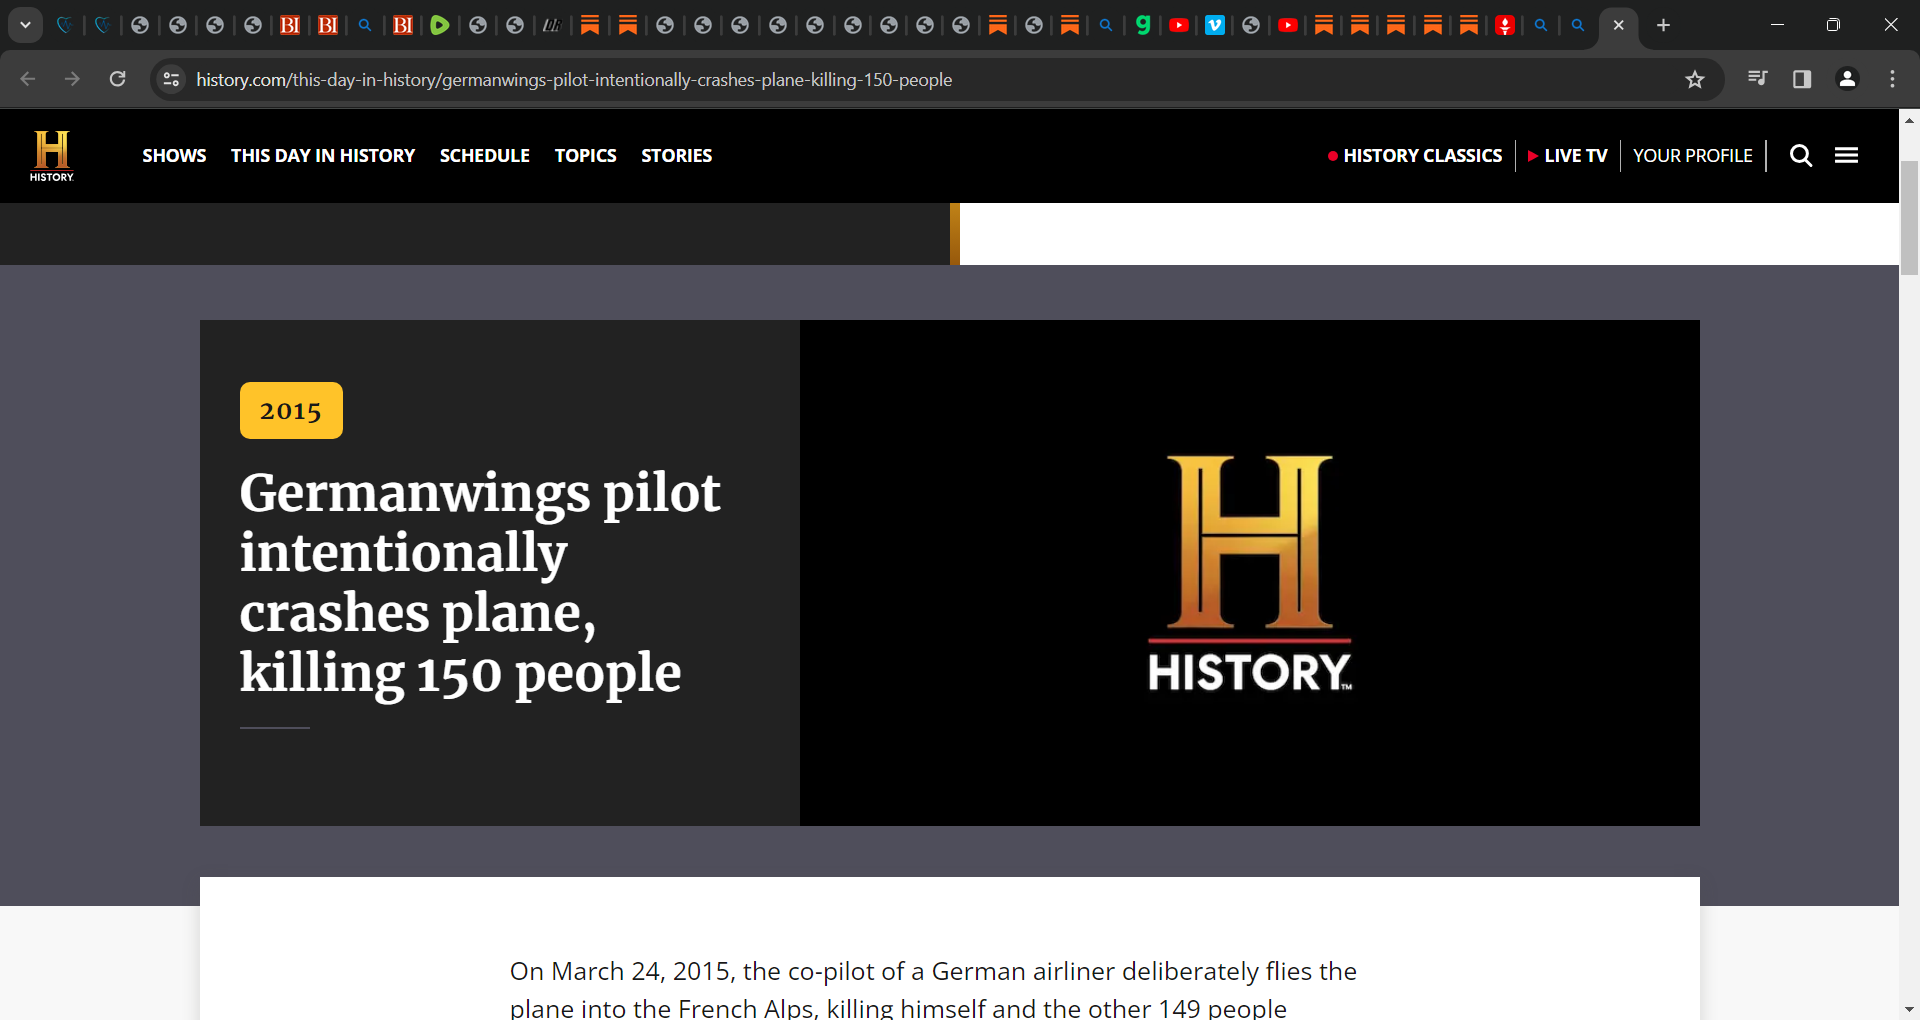Viewport: 1920px width, 1020px height.
Task: Toggle the browser side panel
Action: (1802, 79)
